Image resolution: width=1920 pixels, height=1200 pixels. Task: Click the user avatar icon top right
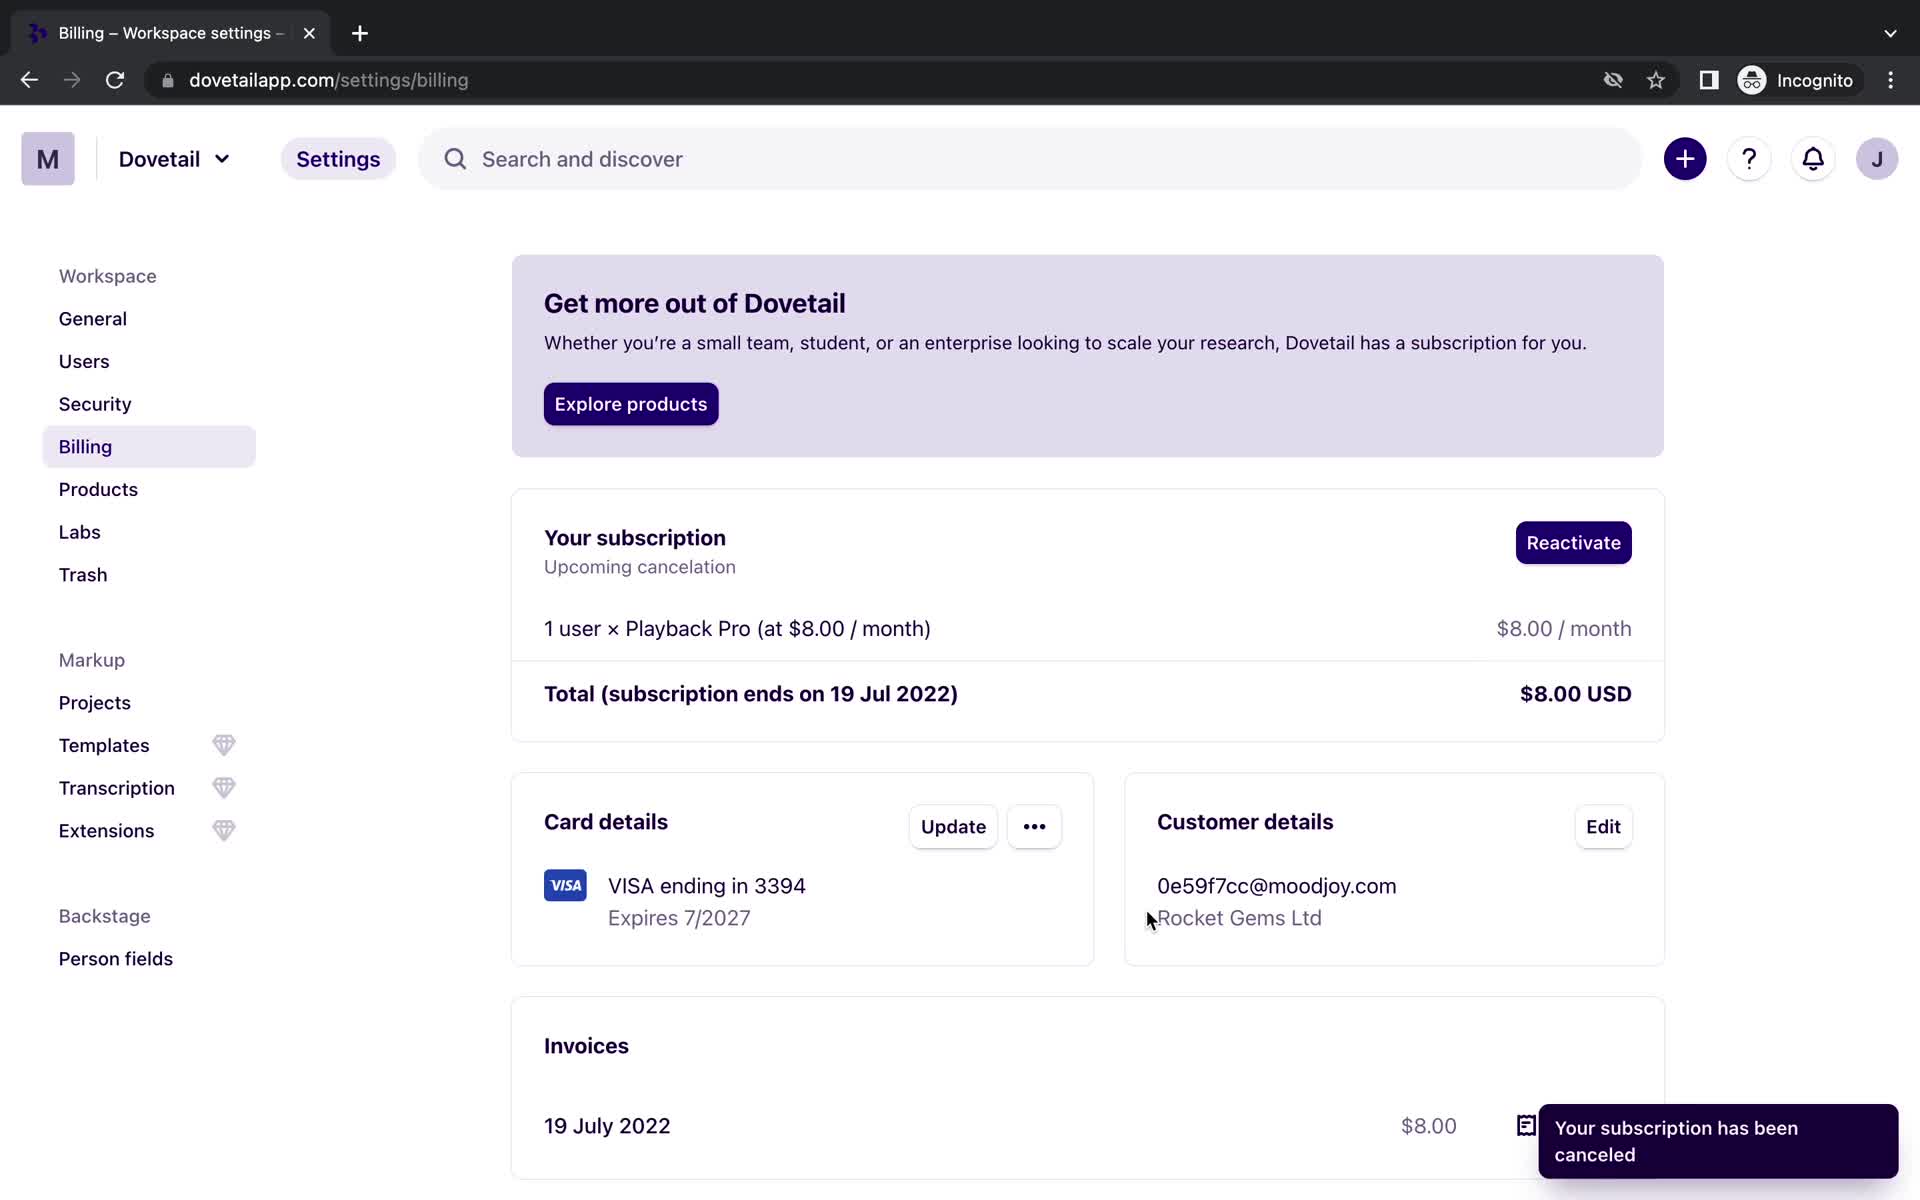point(1877,159)
